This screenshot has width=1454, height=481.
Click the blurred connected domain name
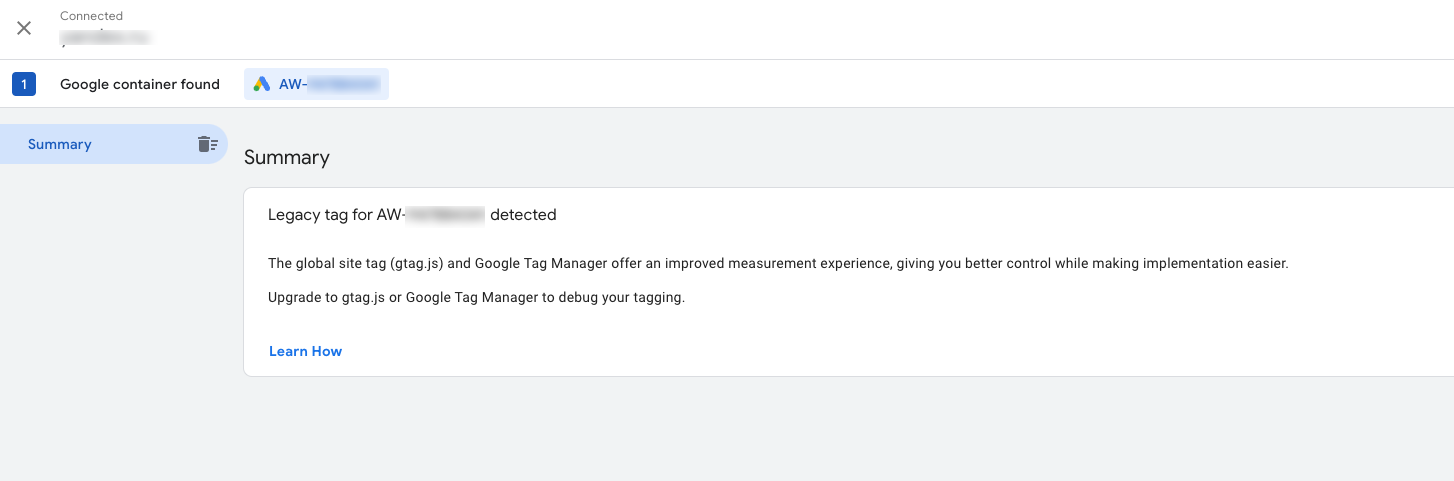point(105,38)
